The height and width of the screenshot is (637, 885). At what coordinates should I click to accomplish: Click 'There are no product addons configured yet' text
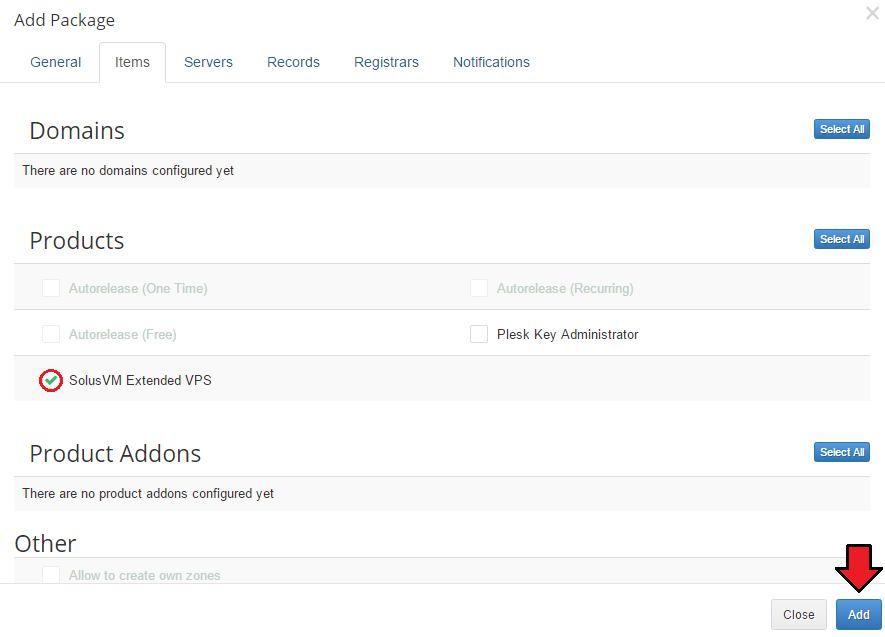tap(148, 494)
